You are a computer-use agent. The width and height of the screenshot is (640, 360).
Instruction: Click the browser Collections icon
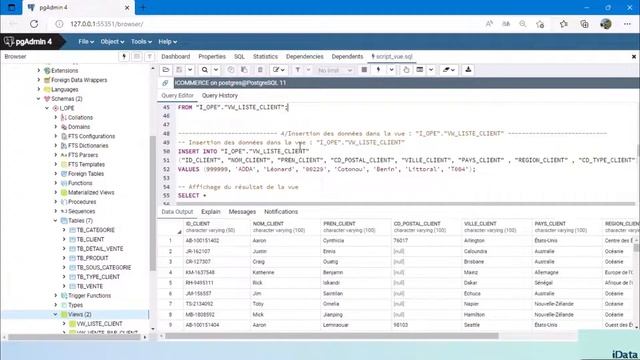(584, 24)
